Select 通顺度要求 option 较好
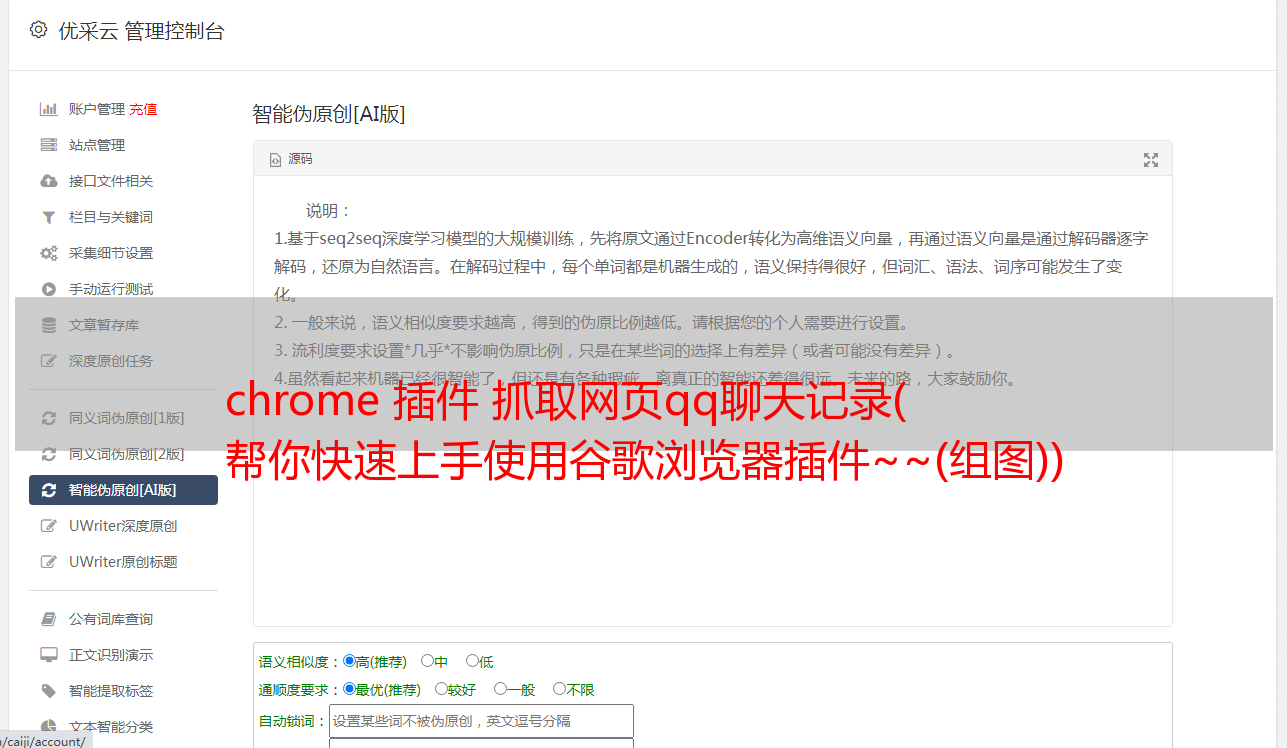Viewport: 1287px width, 748px height. point(441,689)
